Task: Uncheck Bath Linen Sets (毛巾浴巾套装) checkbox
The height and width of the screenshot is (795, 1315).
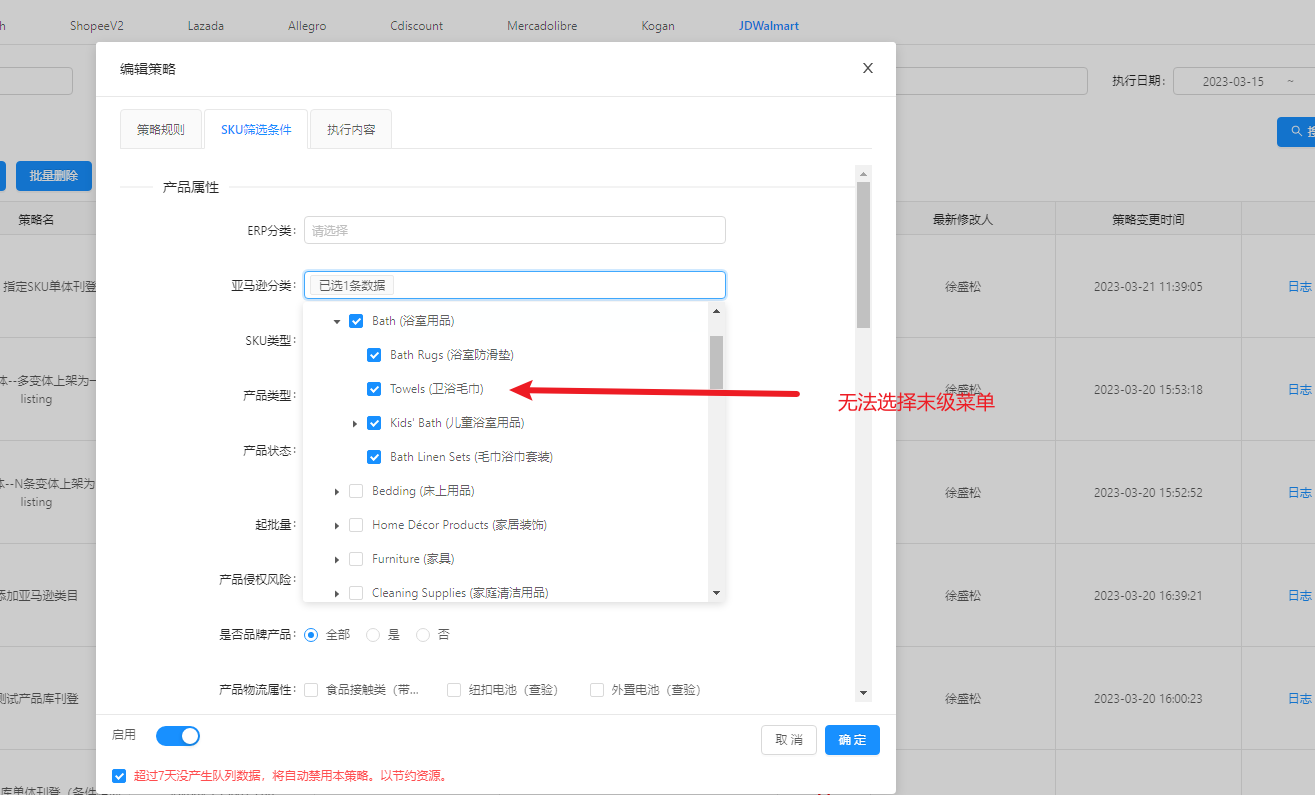Action: (374, 457)
